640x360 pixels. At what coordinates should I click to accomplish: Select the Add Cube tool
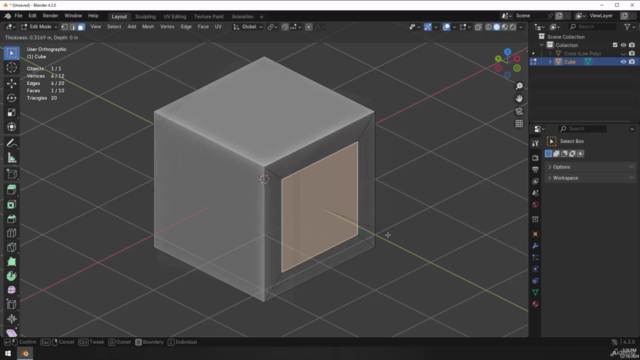pos(11,174)
